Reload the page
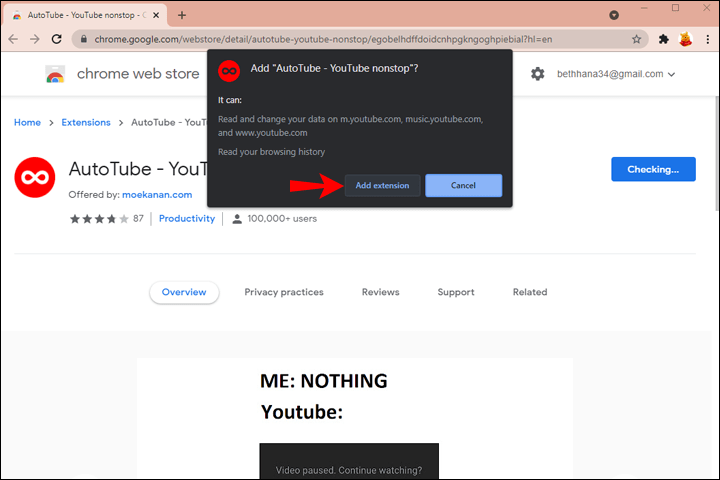Image resolution: width=720 pixels, height=480 pixels. [x=57, y=39]
